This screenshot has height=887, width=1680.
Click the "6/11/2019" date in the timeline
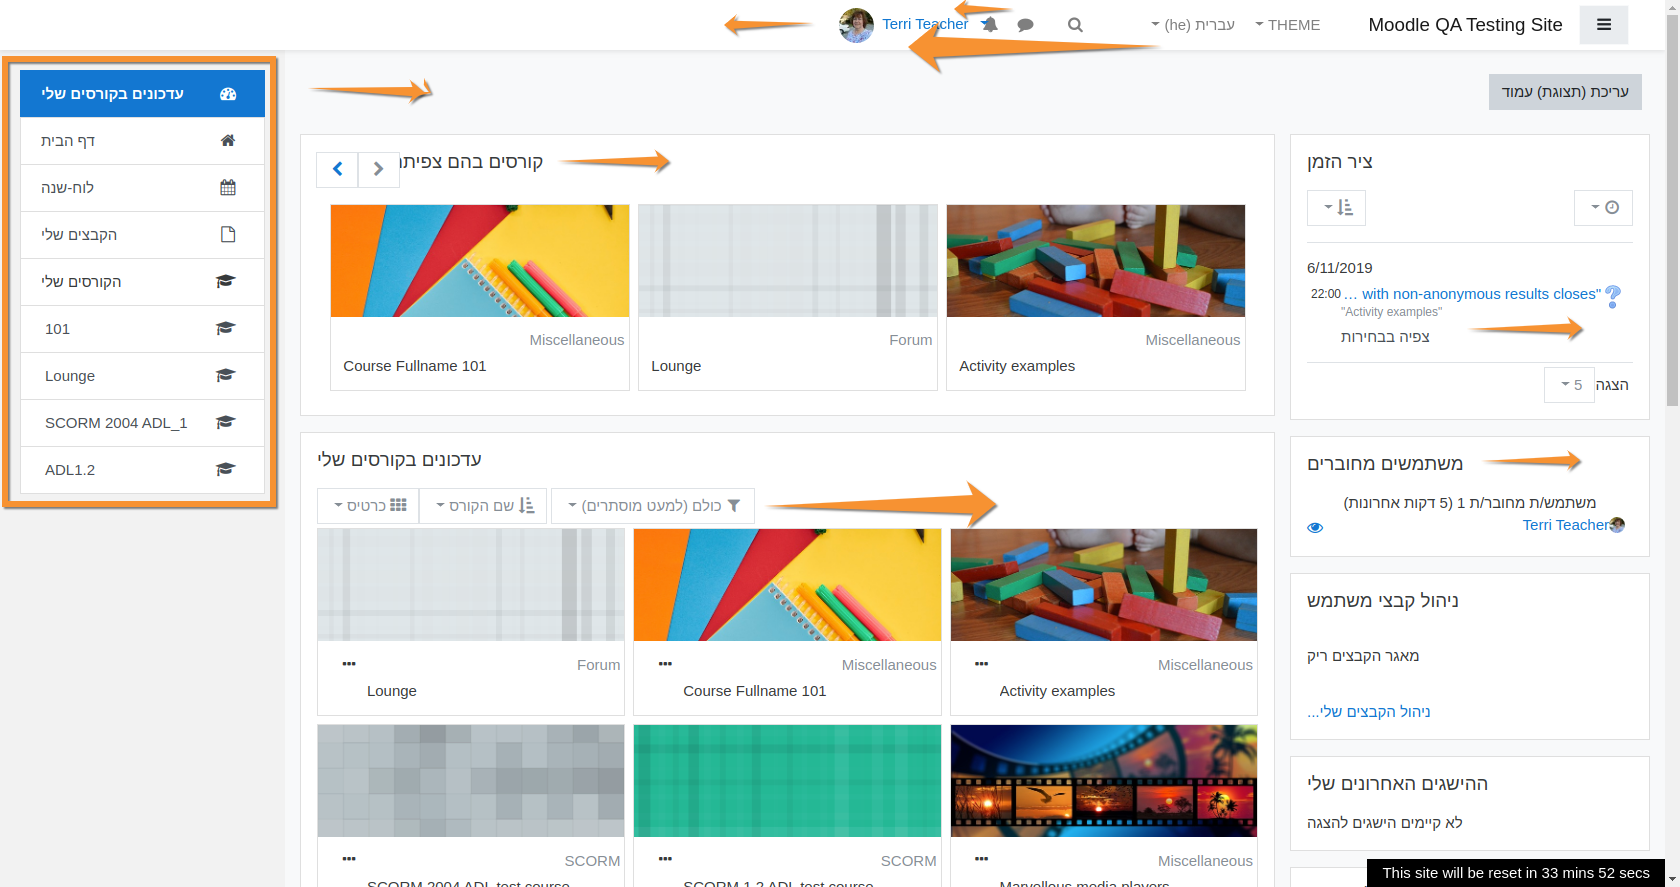pyautogui.click(x=1340, y=268)
